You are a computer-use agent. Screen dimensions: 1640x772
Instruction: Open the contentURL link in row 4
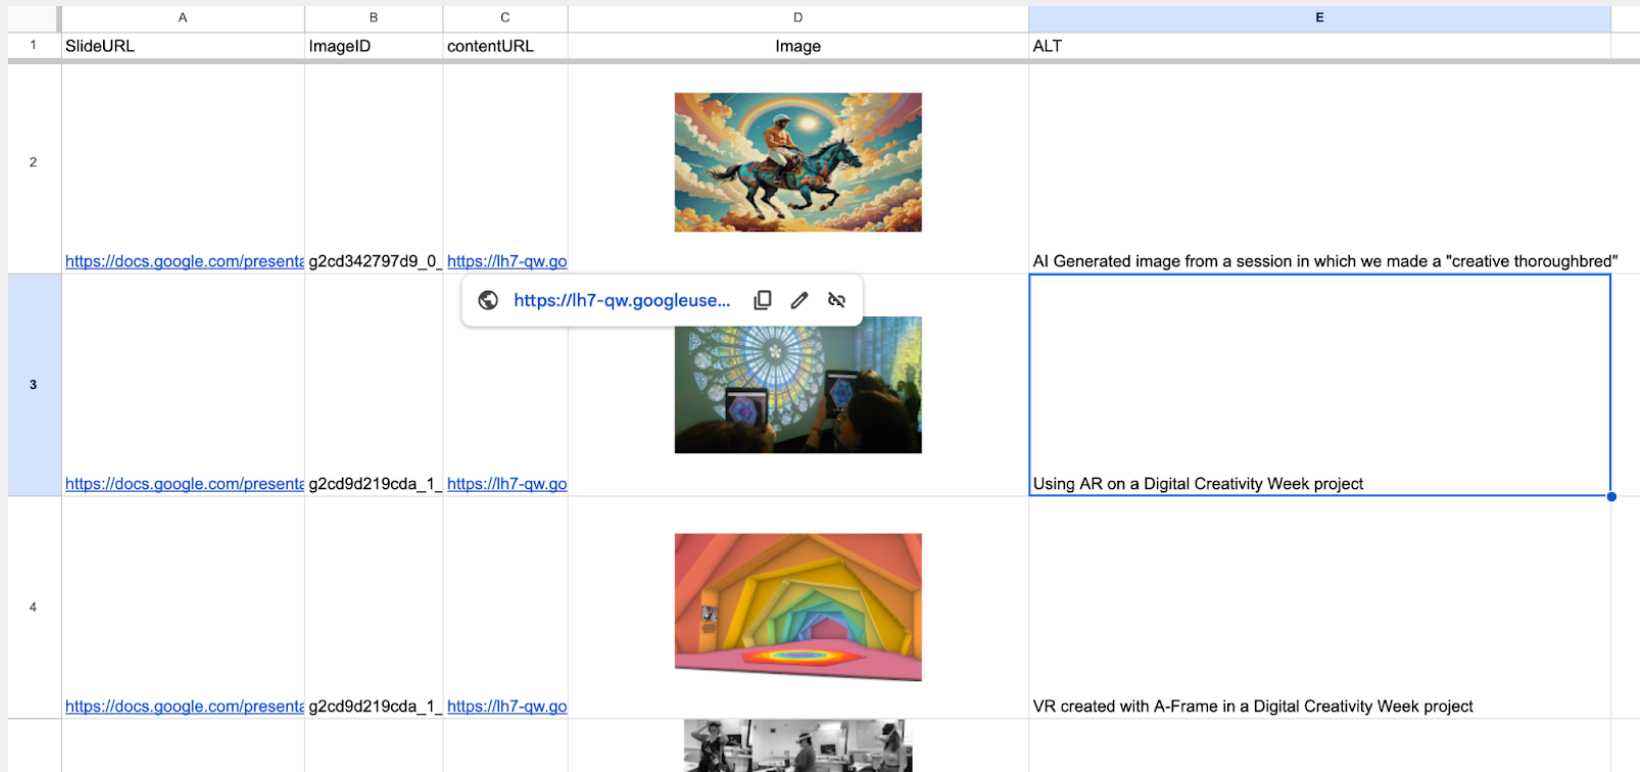click(506, 706)
